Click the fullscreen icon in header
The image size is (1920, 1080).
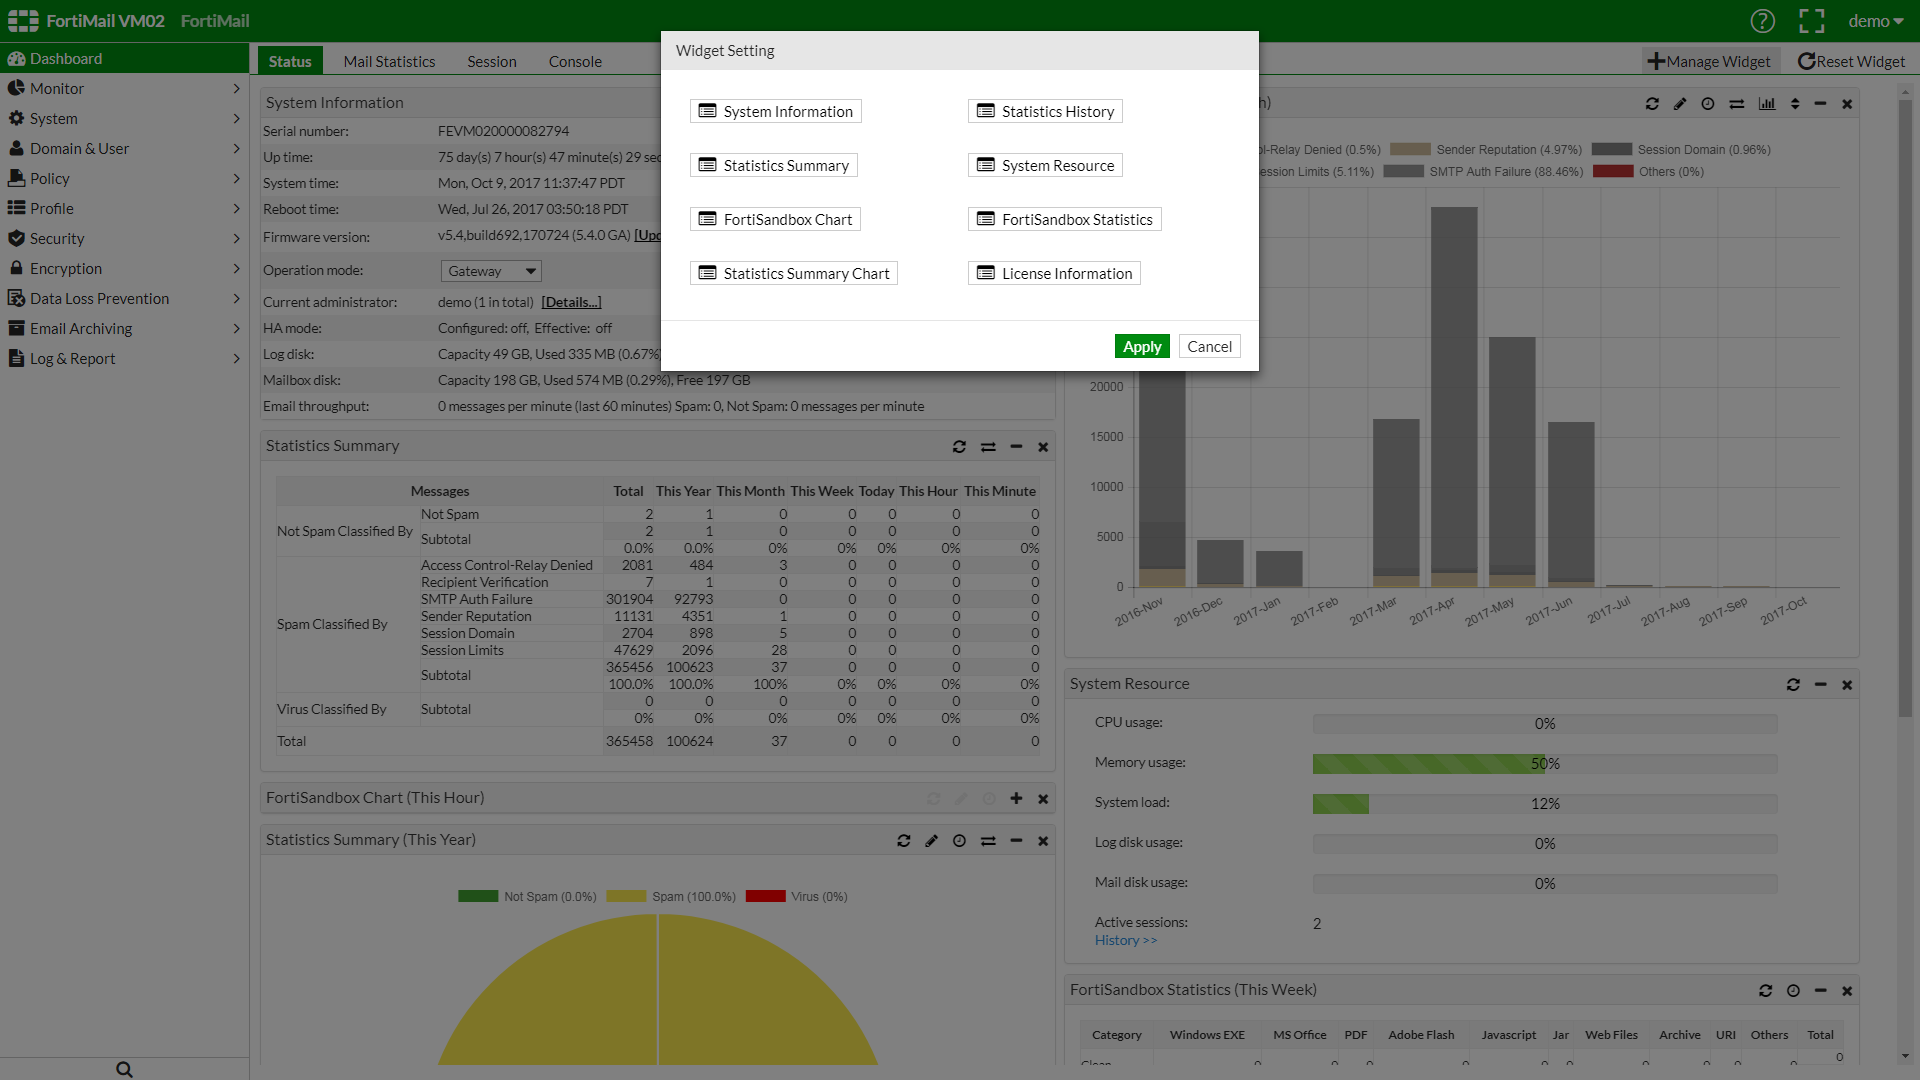tap(1811, 21)
